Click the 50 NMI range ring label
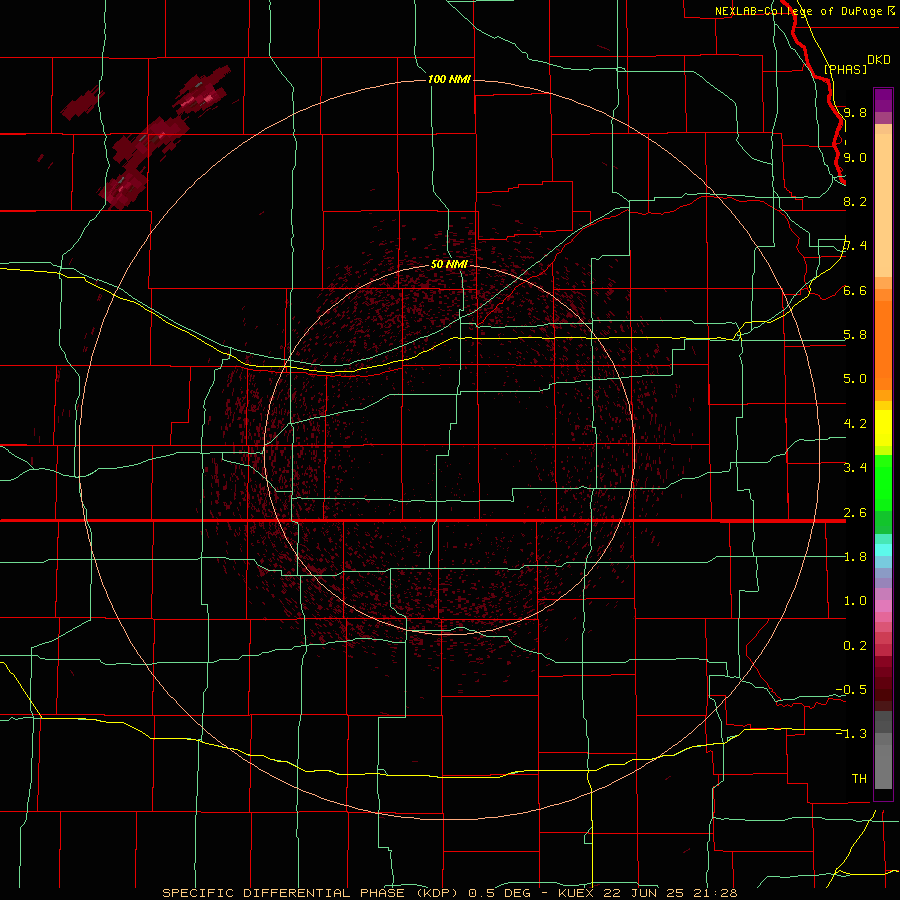900x900 pixels. click(449, 264)
